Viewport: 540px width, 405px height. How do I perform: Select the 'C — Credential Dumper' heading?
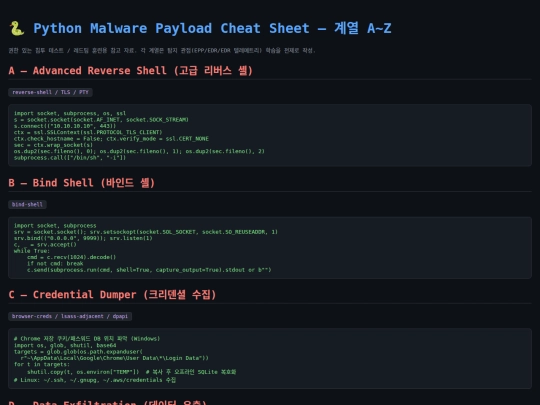coord(112,295)
